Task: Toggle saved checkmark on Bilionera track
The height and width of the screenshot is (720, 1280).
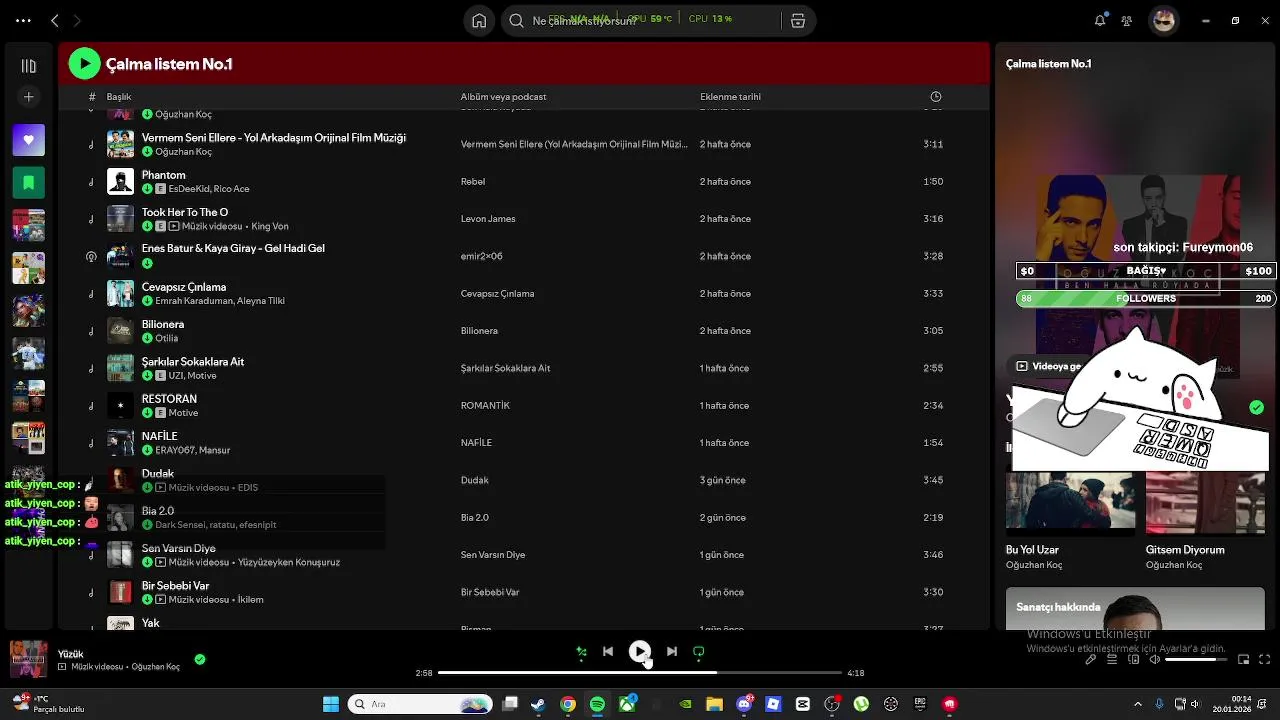Action: 147,338
